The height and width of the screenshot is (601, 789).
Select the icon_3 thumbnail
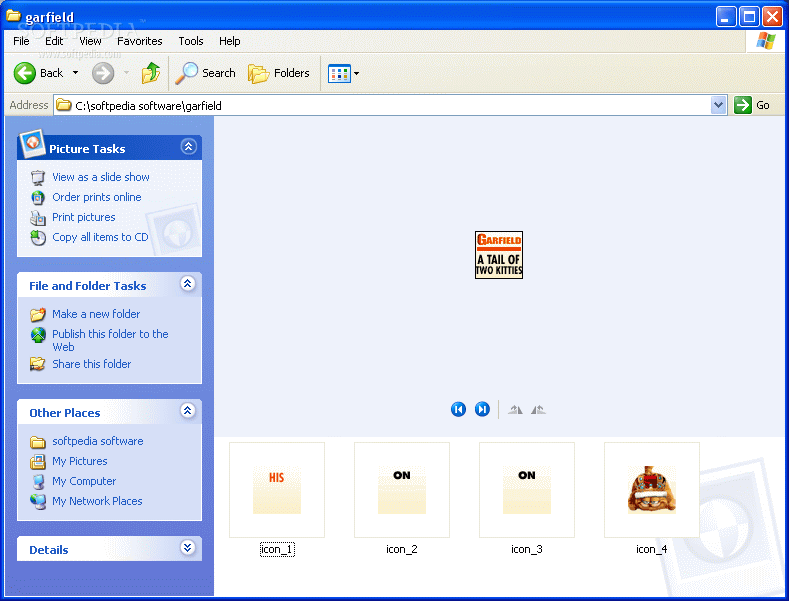coord(527,490)
